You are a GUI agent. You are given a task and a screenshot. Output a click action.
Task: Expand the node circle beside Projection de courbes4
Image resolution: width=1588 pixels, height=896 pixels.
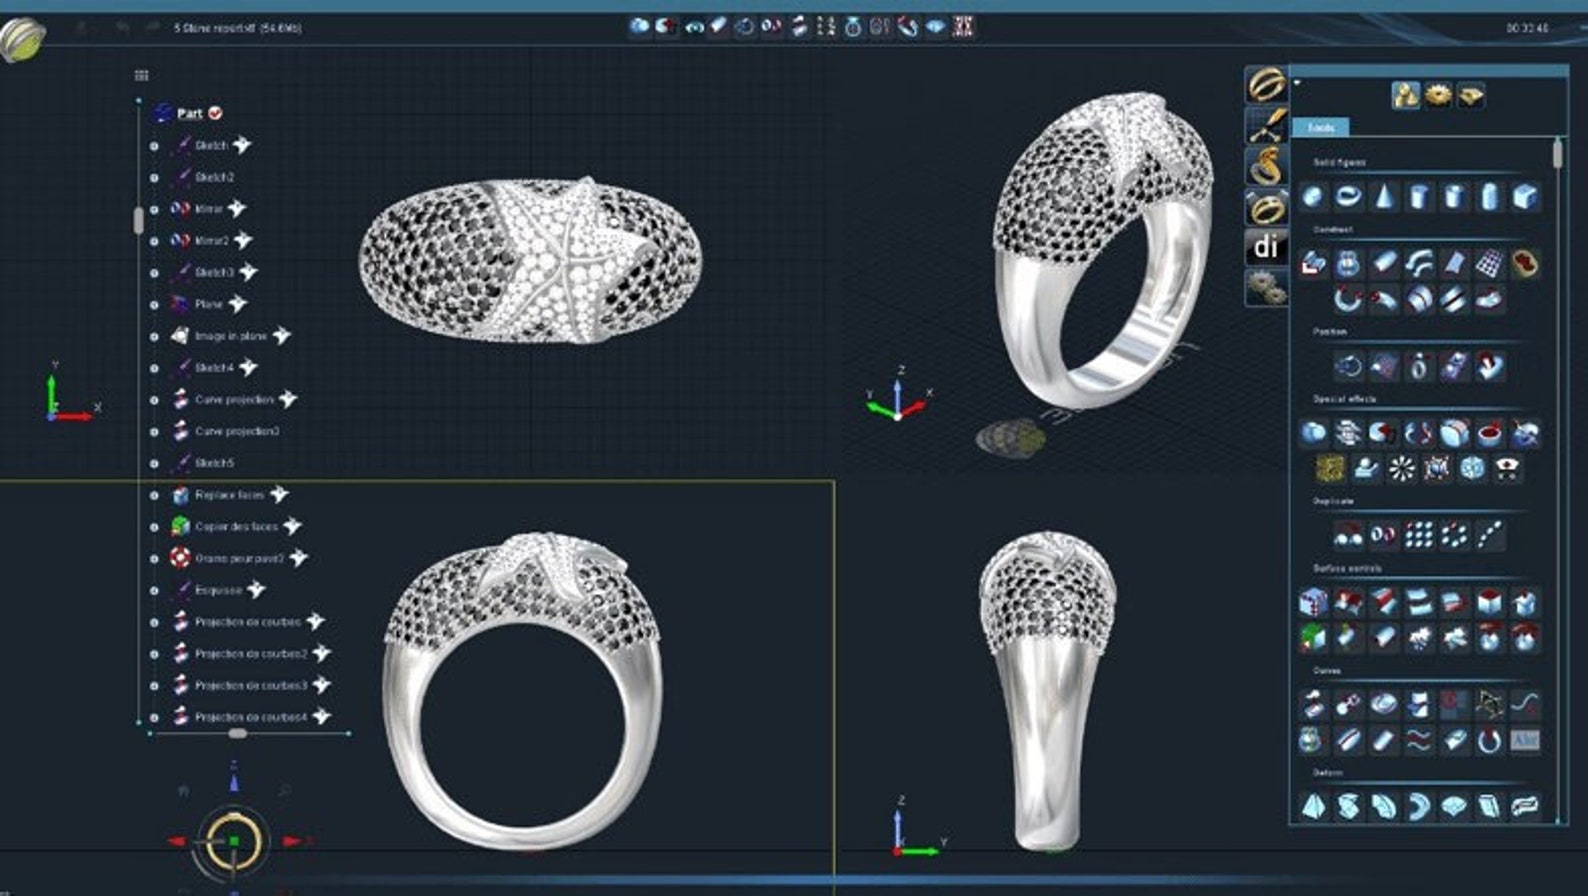tap(154, 717)
